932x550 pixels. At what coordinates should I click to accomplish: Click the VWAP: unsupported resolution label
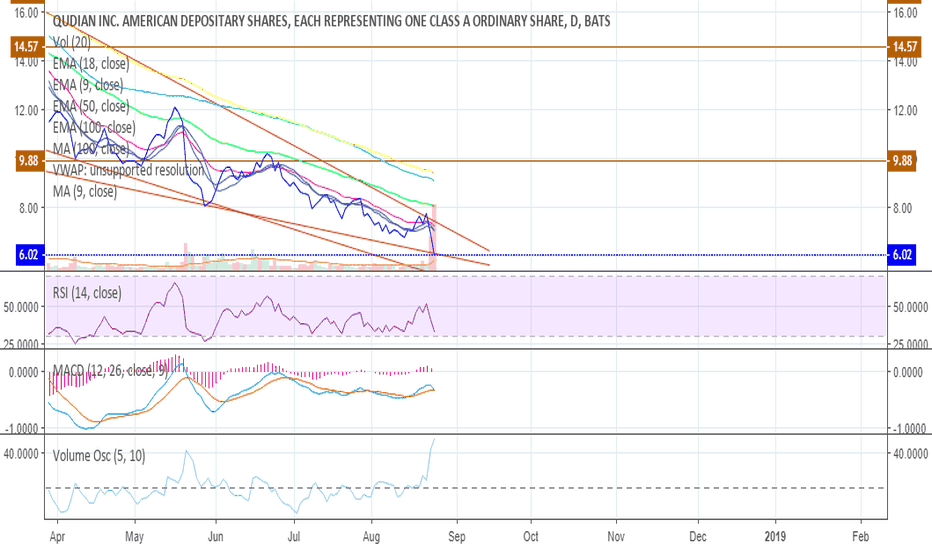pyautogui.click(x=128, y=170)
